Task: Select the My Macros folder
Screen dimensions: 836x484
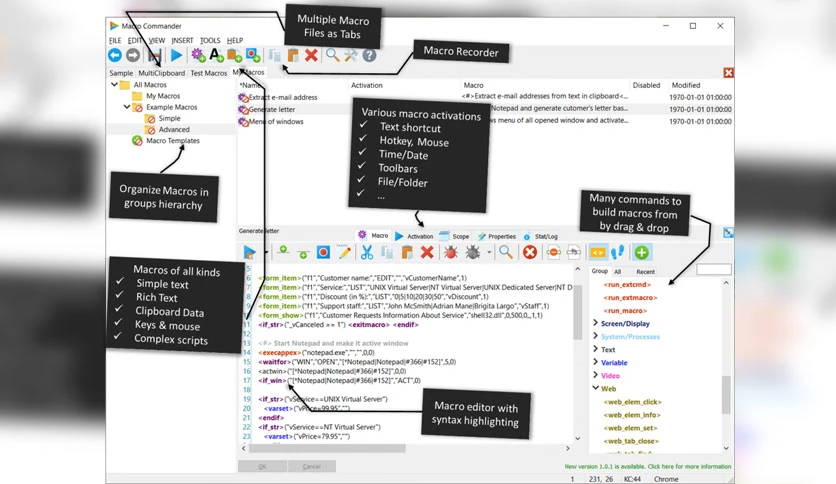Action: tap(163, 96)
